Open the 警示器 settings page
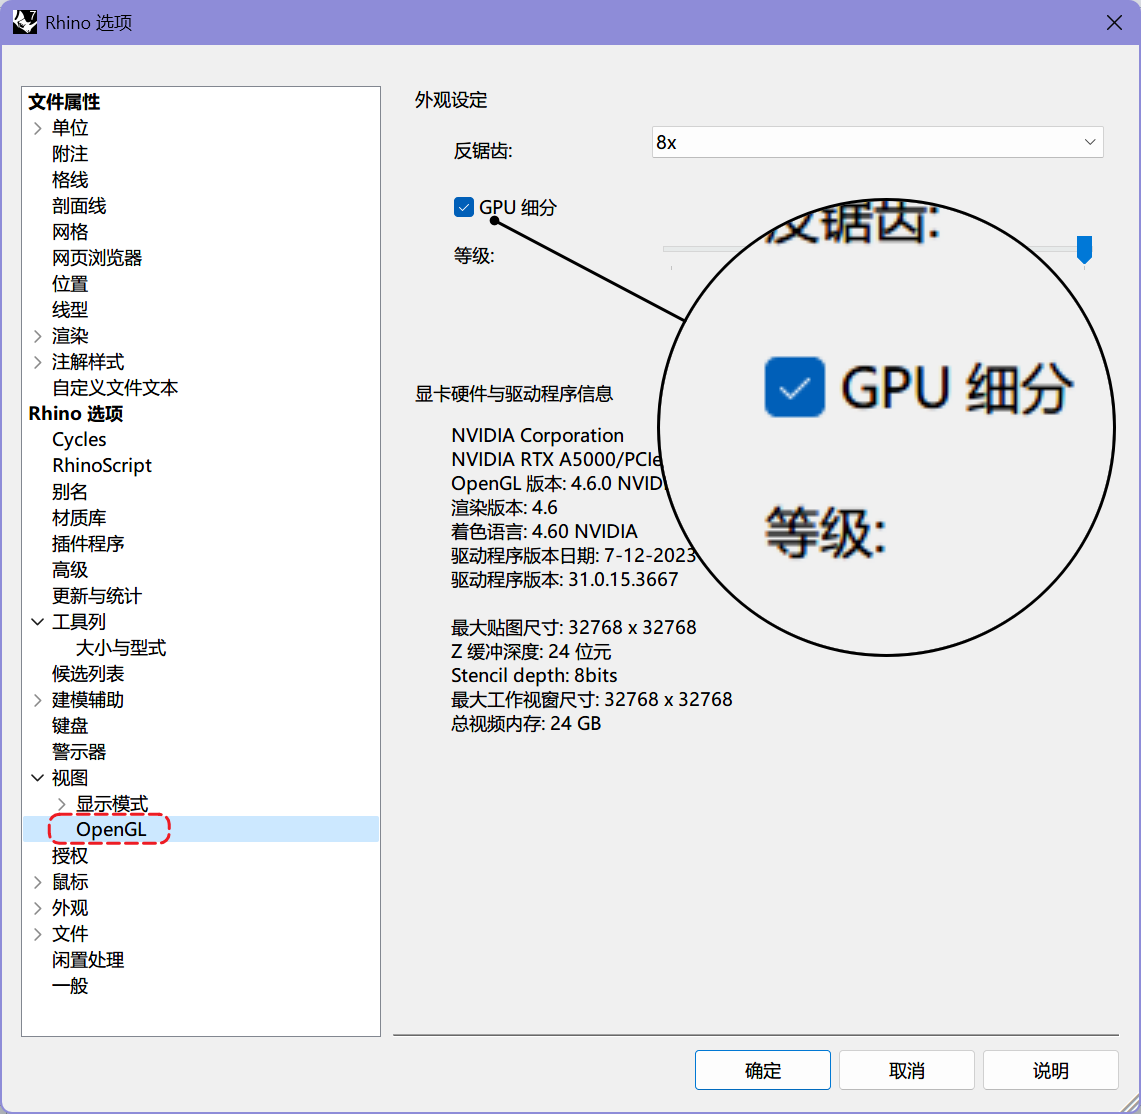The height and width of the screenshot is (1114, 1141). pos(79,752)
